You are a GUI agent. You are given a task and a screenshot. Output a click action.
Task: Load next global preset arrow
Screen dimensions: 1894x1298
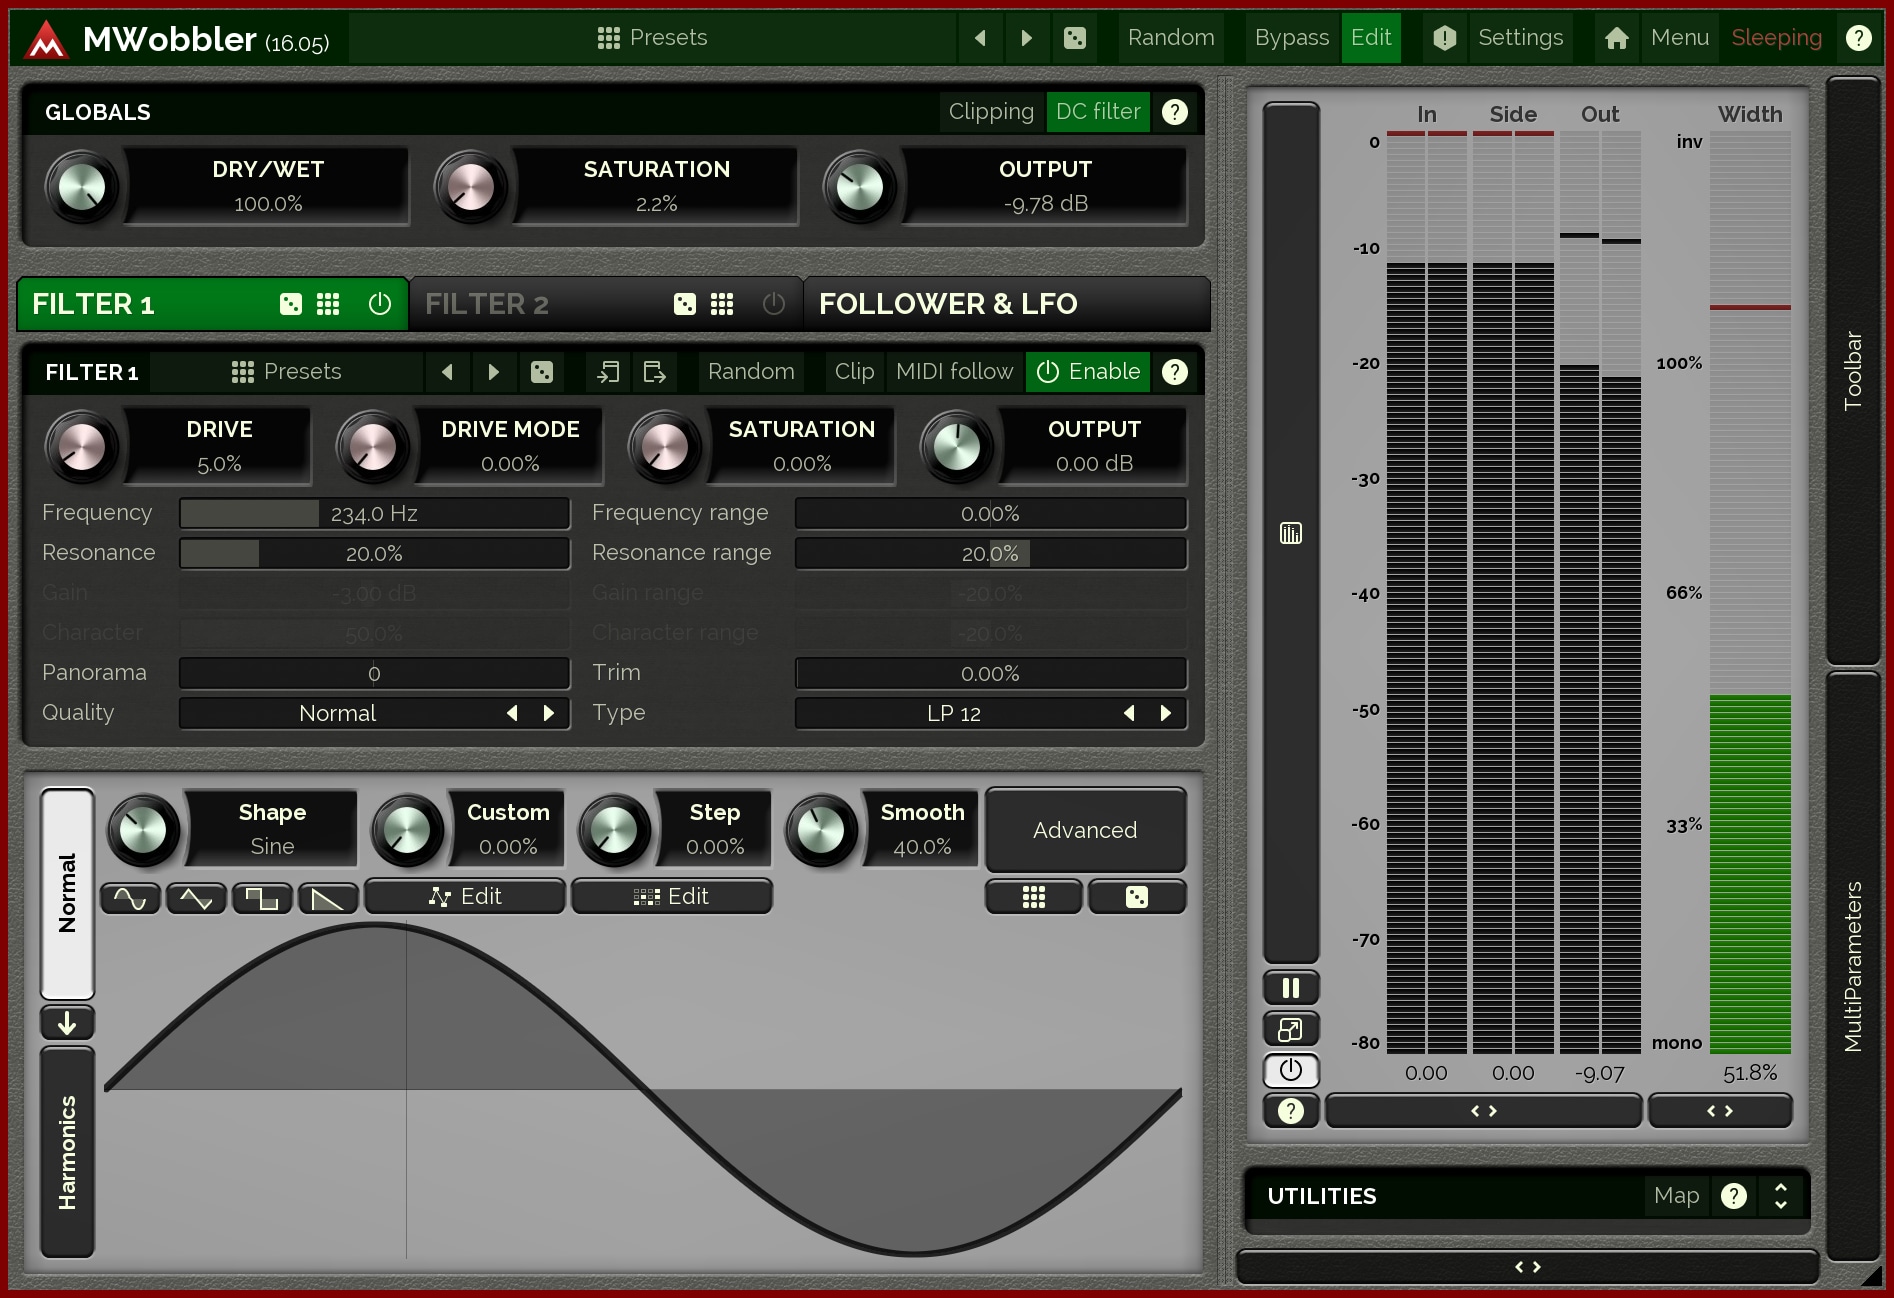1026,38
